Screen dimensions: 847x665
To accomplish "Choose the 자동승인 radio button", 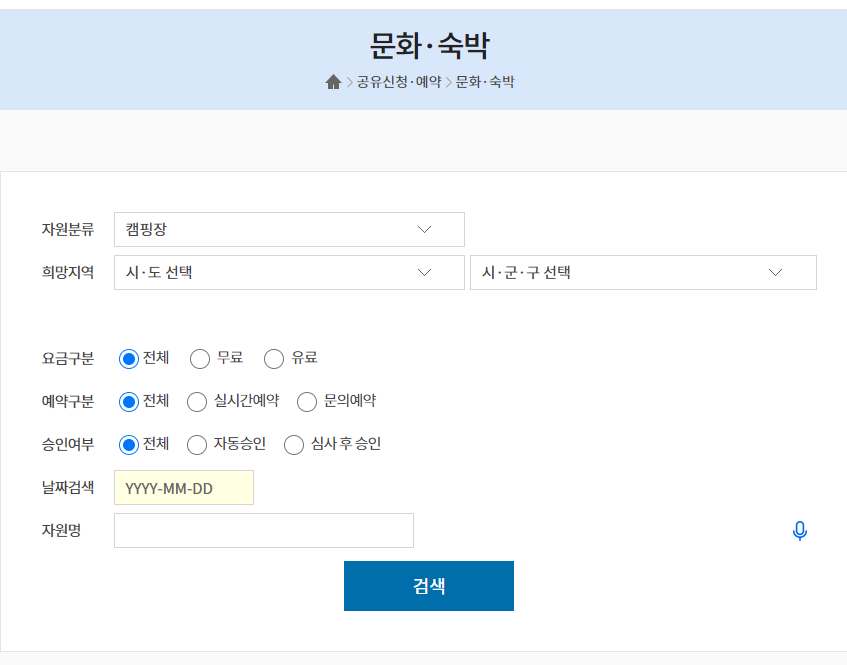I will (197, 445).
